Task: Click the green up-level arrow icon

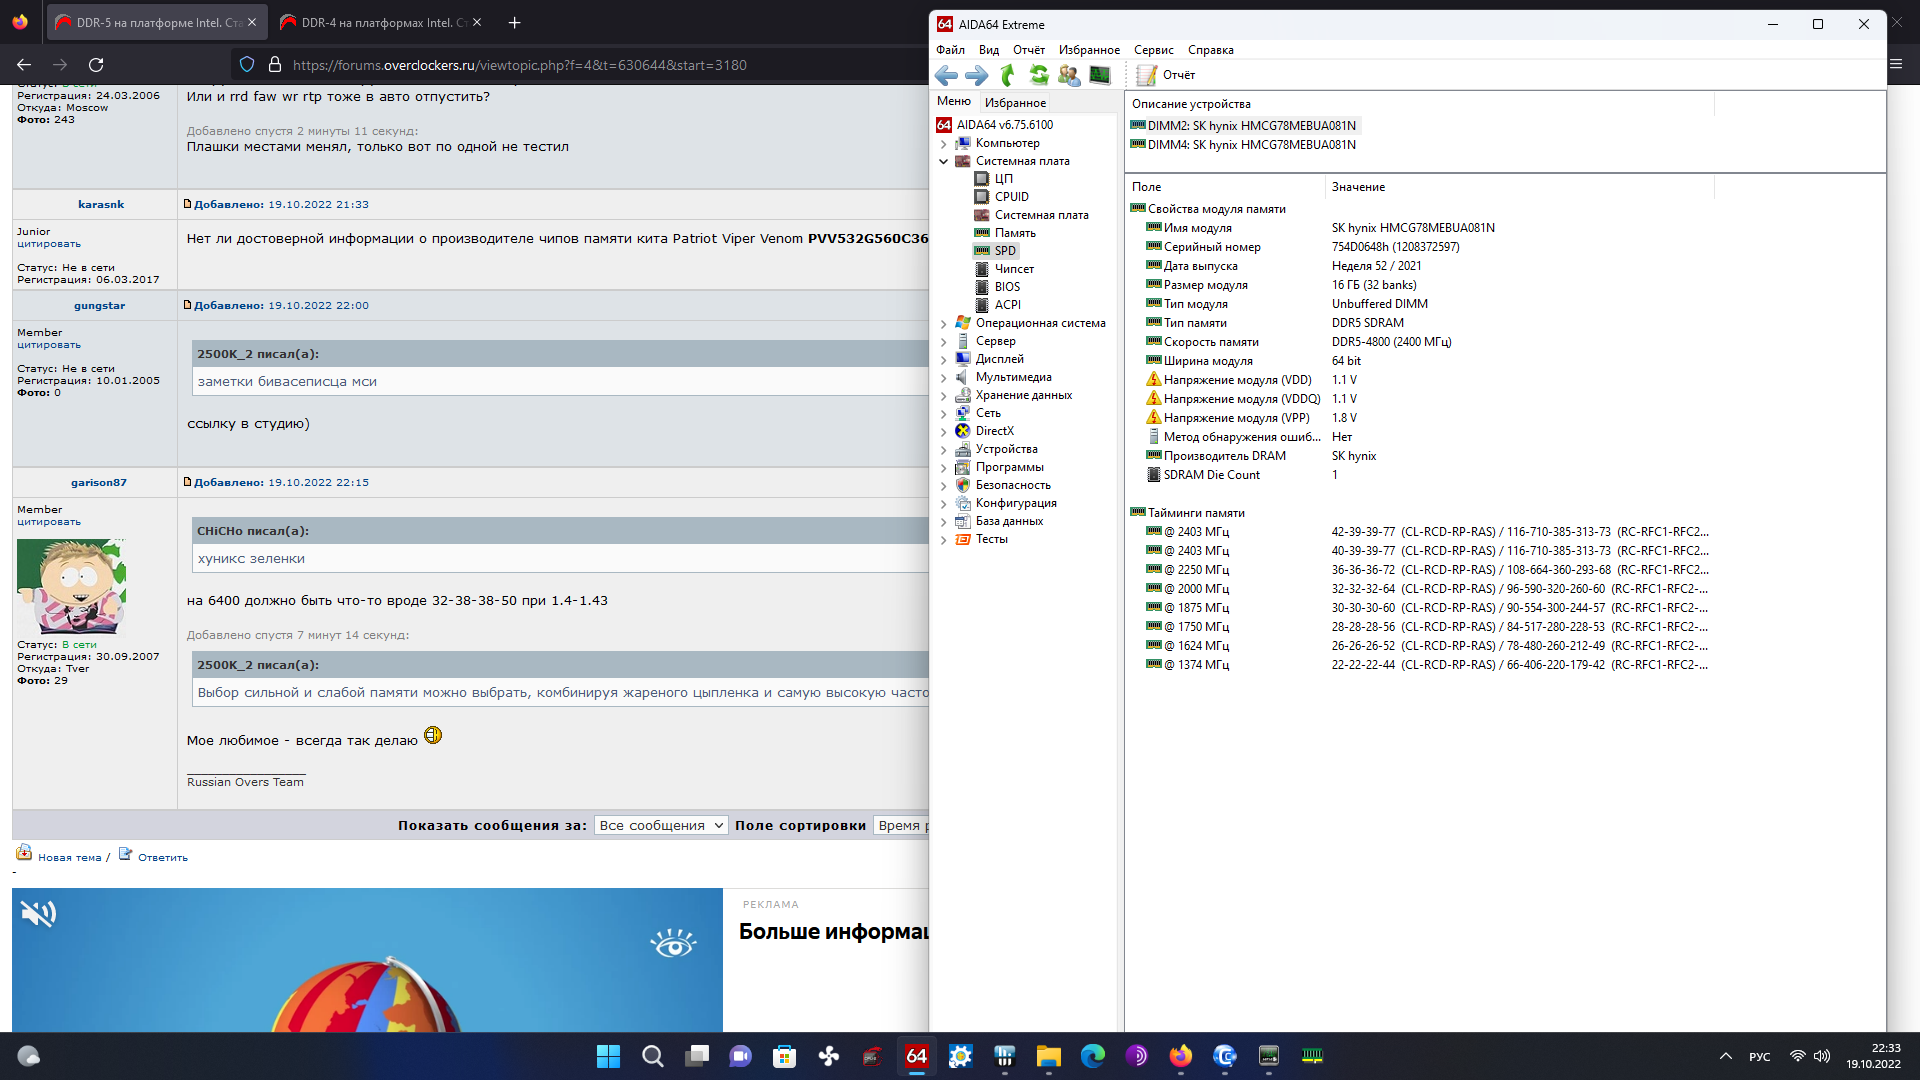Action: [1008, 75]
